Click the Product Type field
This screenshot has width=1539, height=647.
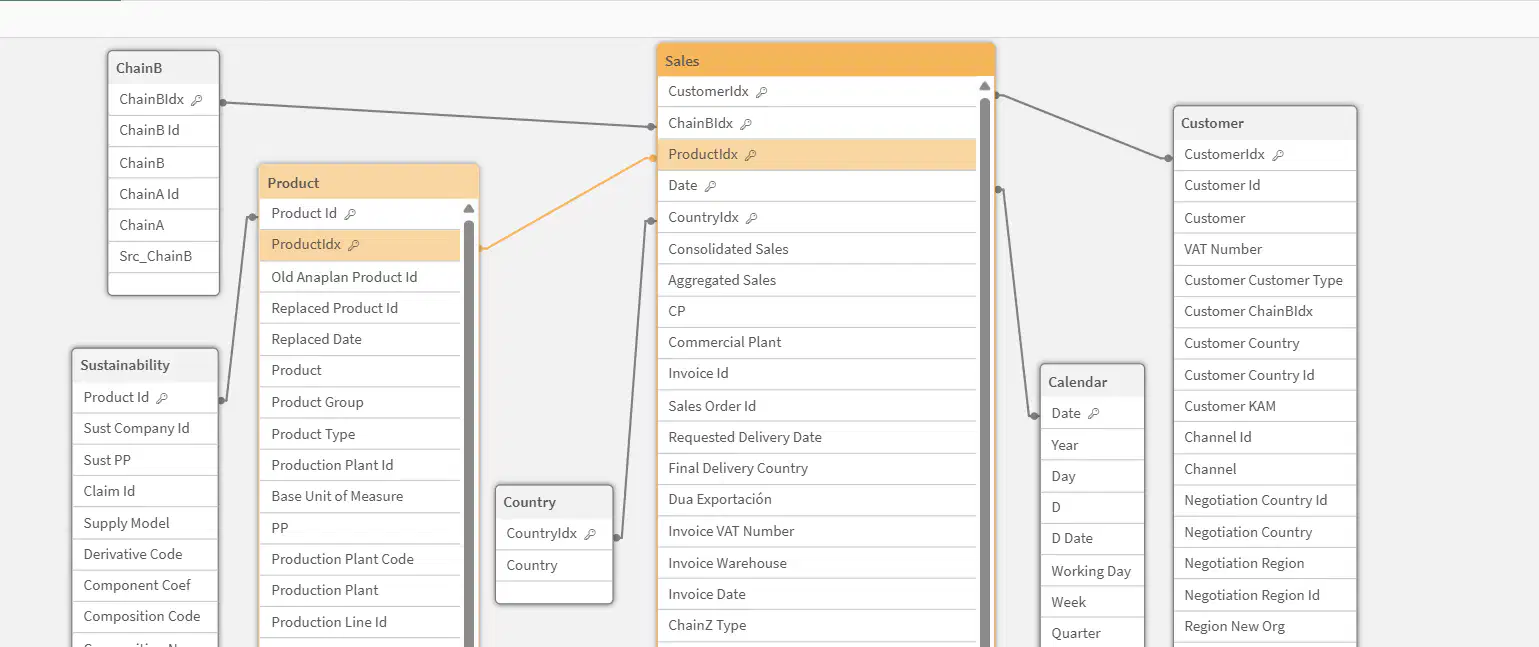[x=360, y=434]
